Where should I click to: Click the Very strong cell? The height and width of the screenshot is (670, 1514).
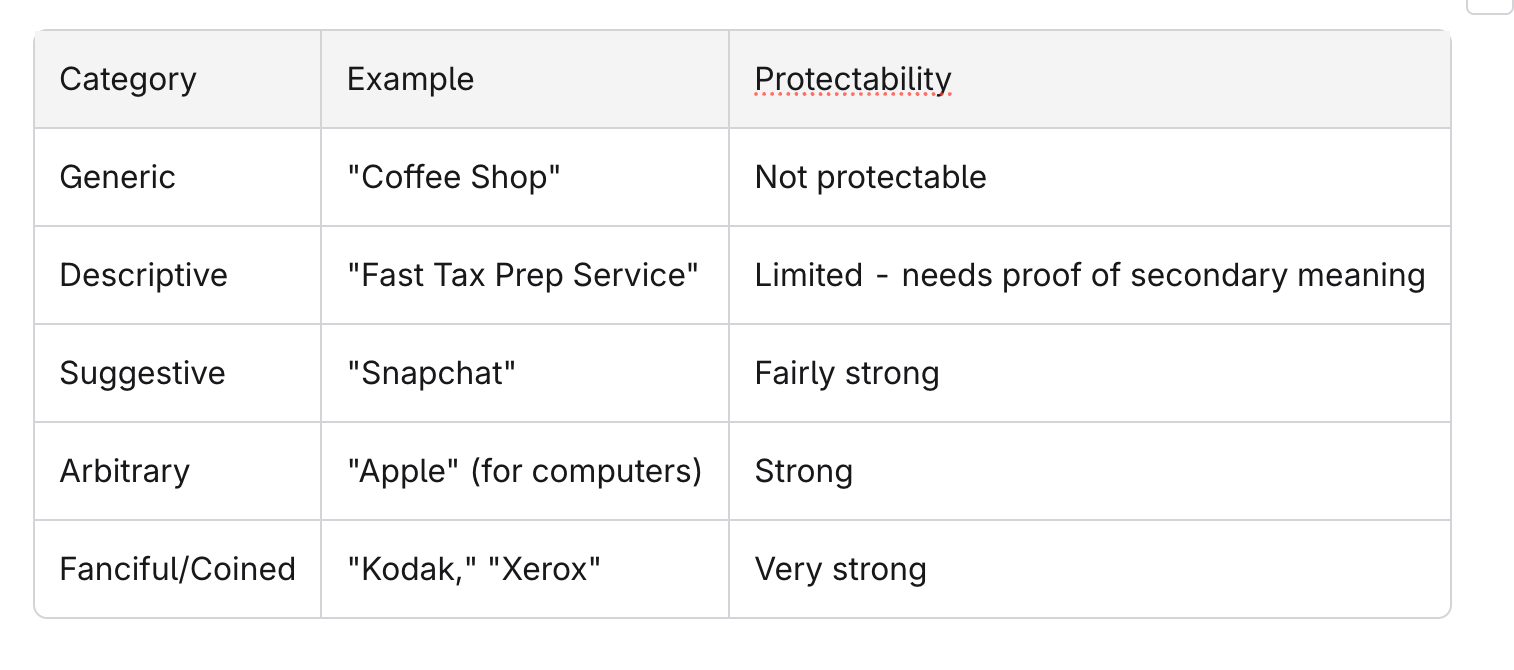click(x=1089, y=569)
